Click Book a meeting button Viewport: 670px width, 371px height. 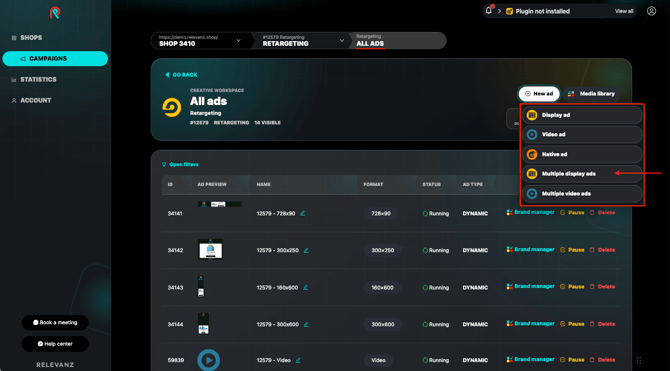tap(55, 323)
